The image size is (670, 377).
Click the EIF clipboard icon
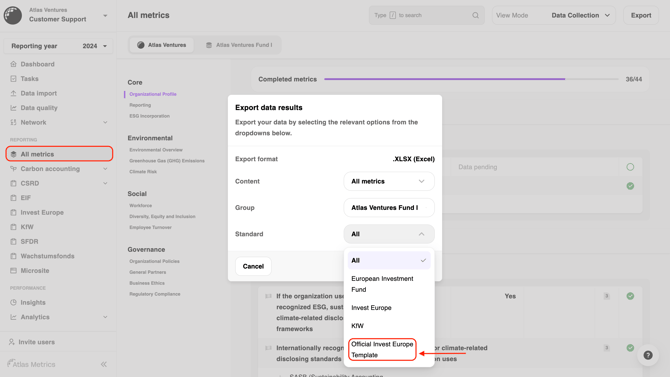[x=13, y=198]
